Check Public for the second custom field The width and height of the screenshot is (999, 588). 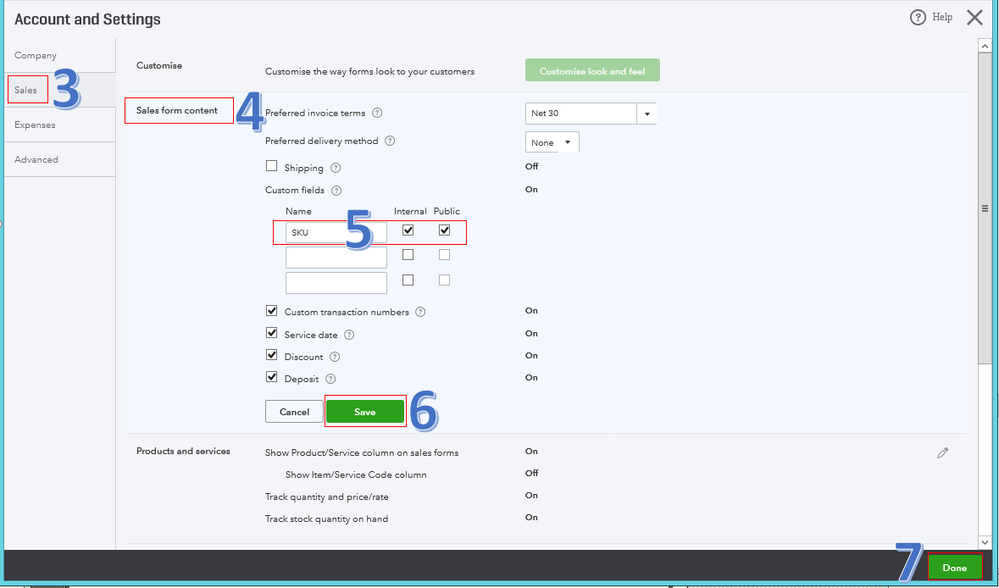pos(444,255)
